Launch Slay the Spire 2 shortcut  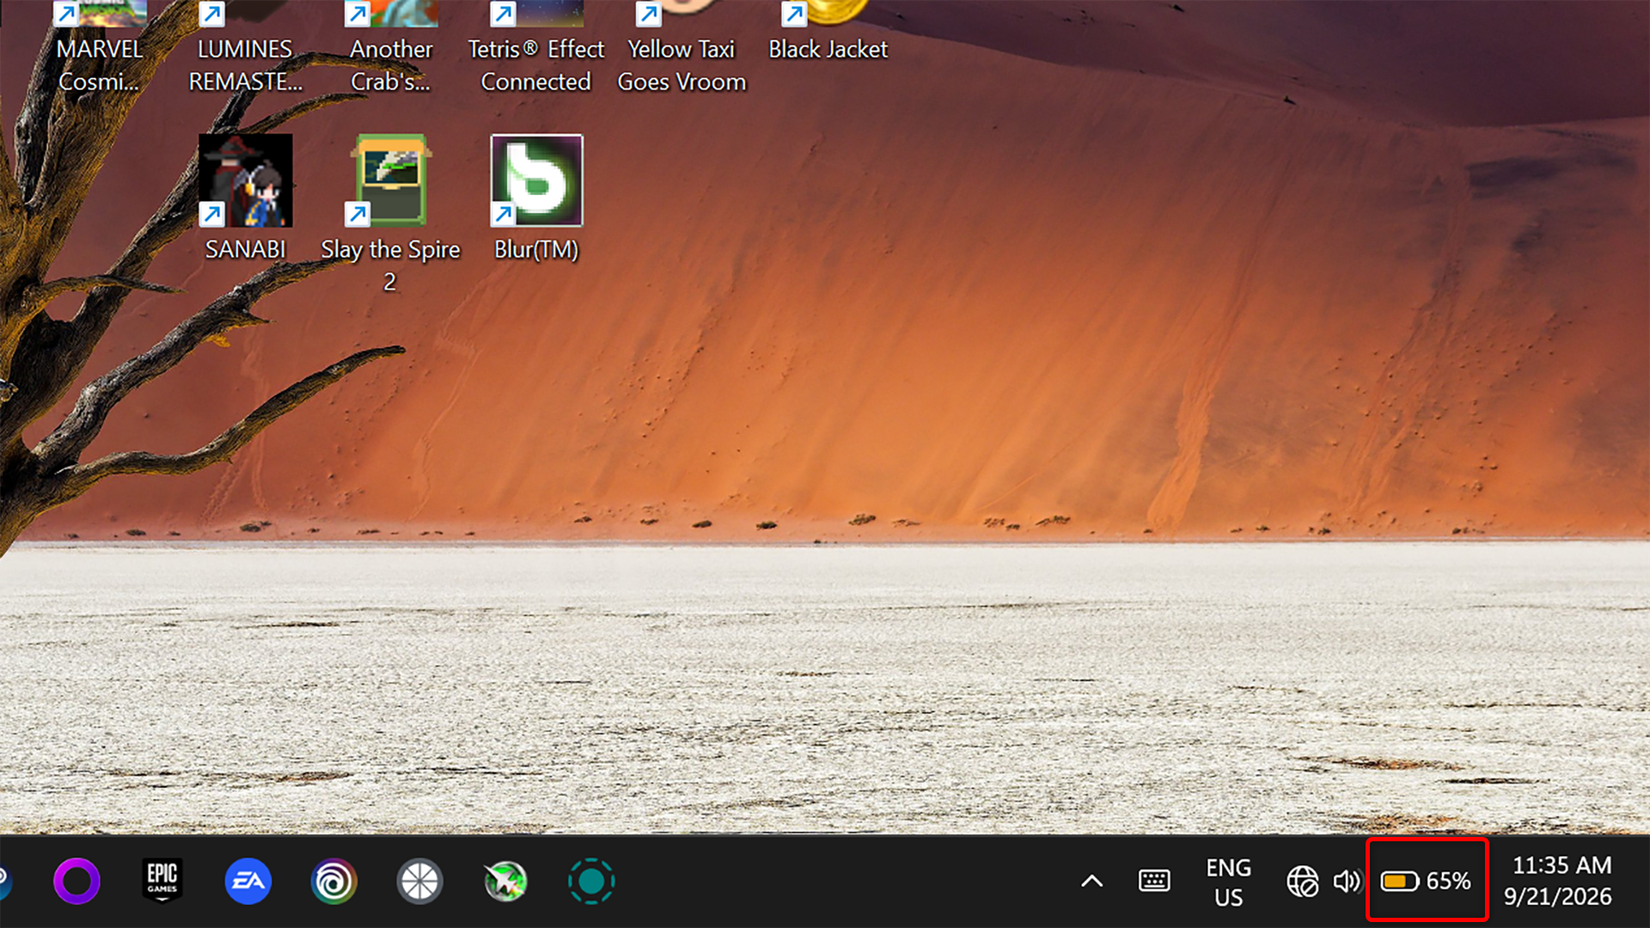click(390, 213)
